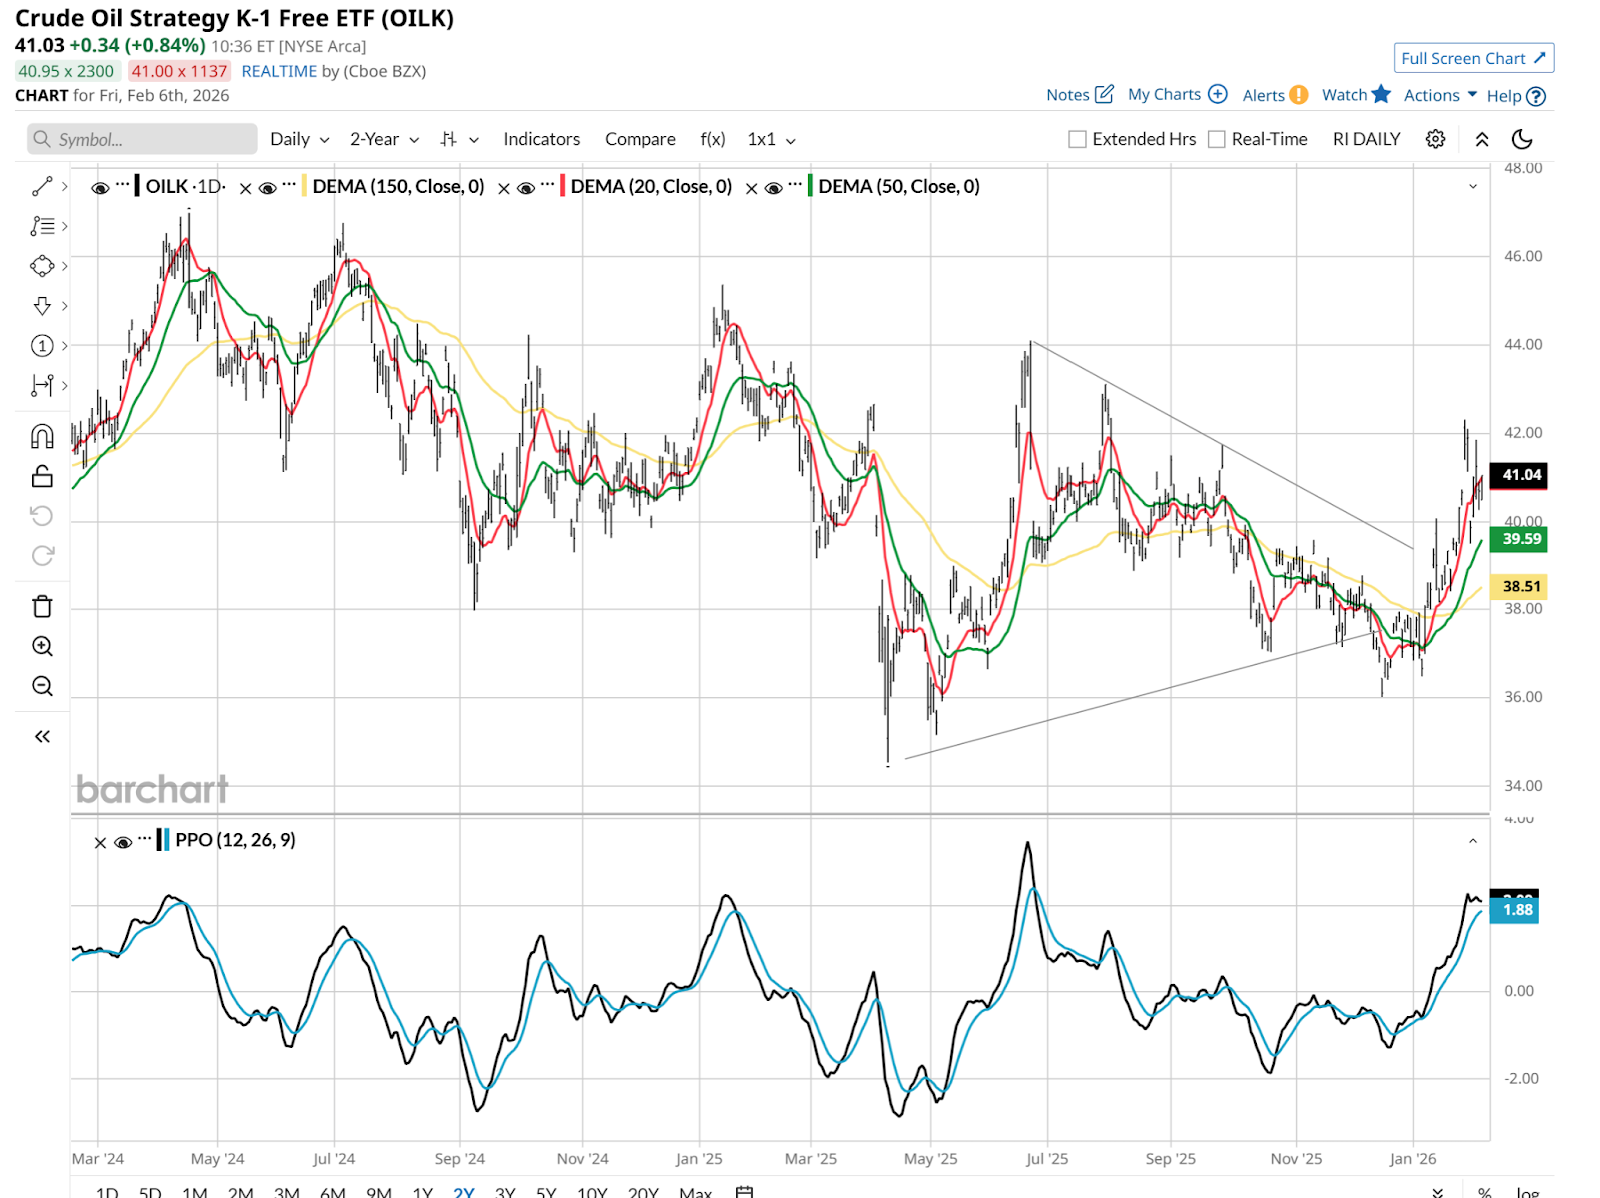Click the Symbol search input field
The width and height of the screenshot is (1600, 1198).
click(142, 139)
